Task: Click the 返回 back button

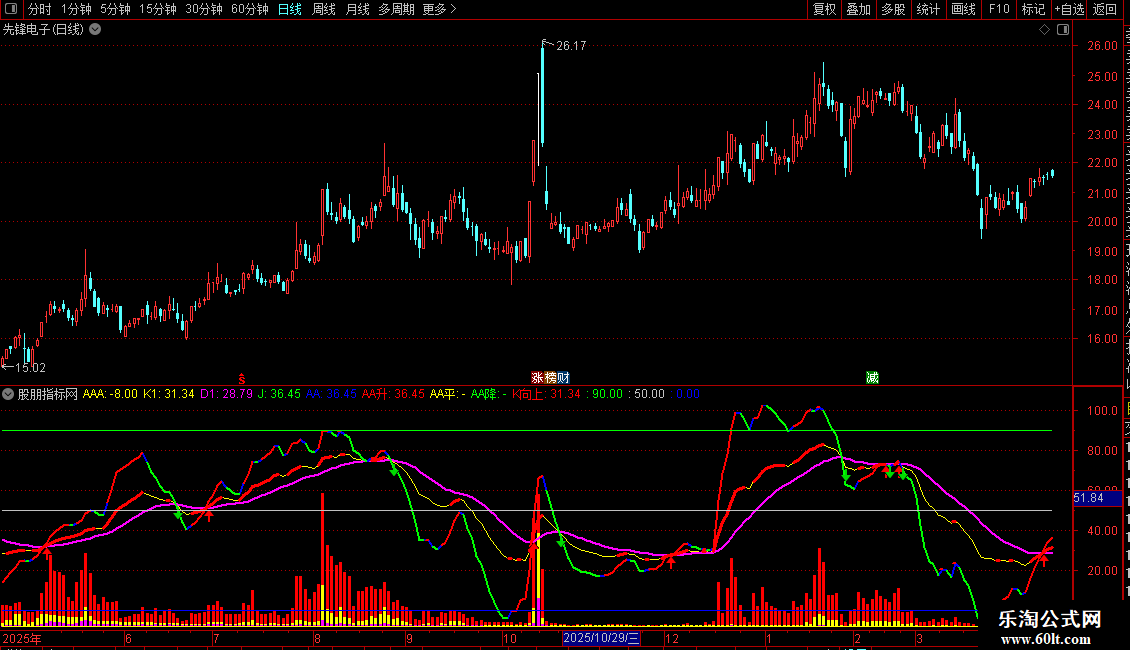Action: point(1105,9)
